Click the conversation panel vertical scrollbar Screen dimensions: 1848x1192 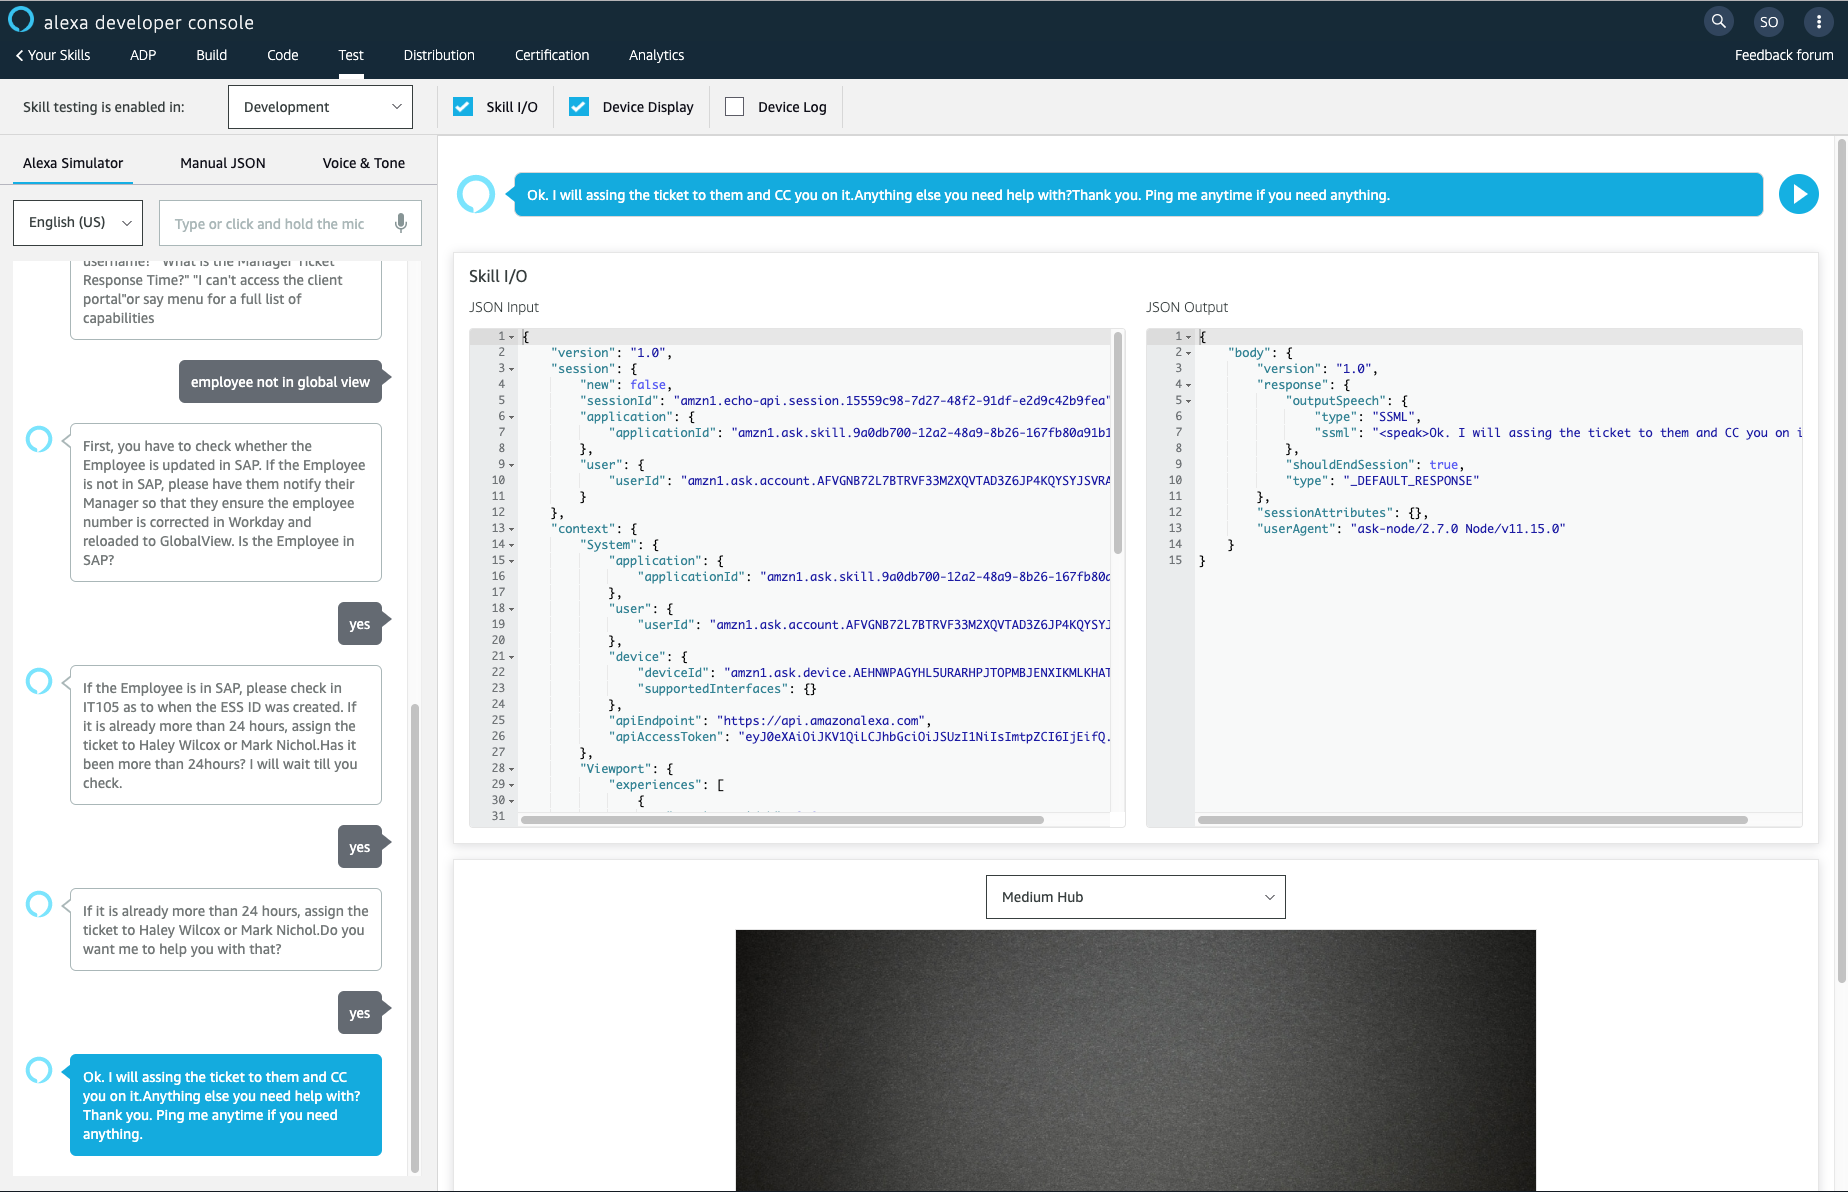pos(415,938)
